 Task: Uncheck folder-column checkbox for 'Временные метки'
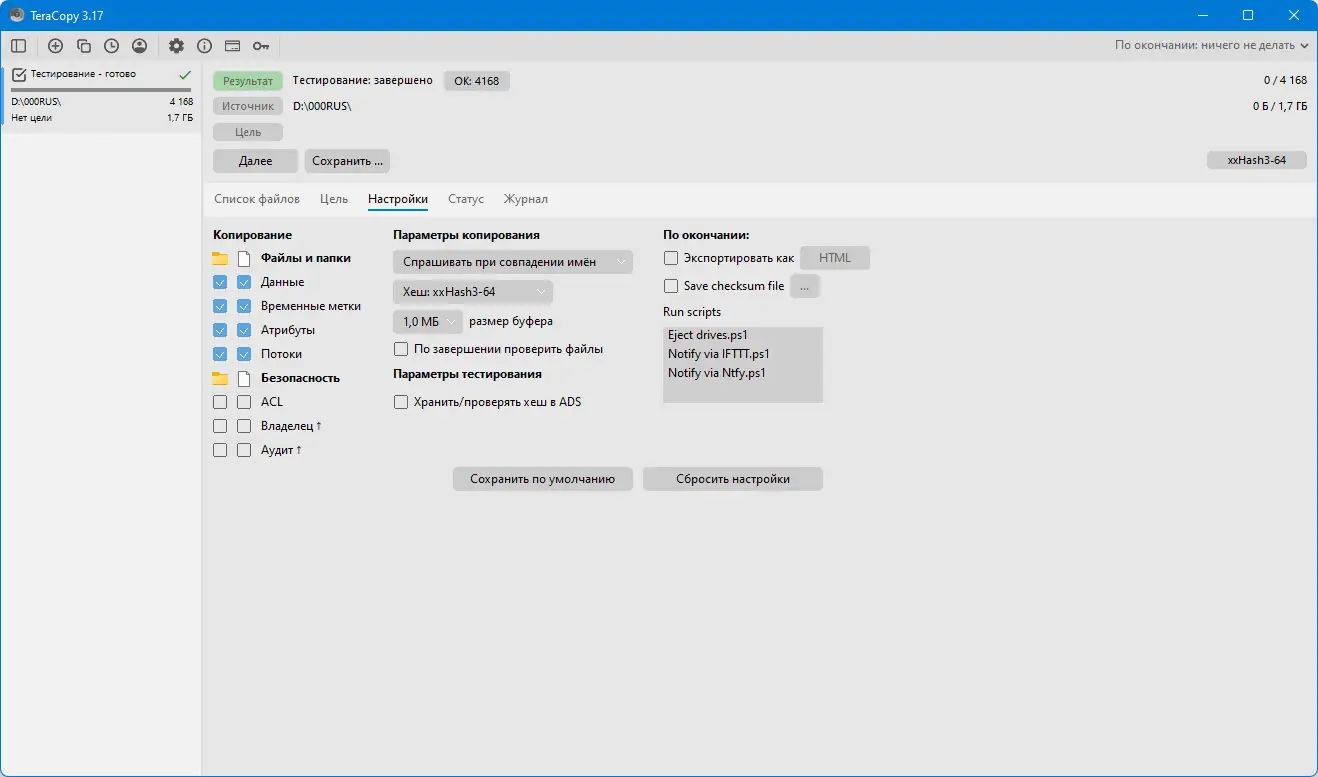220,306
